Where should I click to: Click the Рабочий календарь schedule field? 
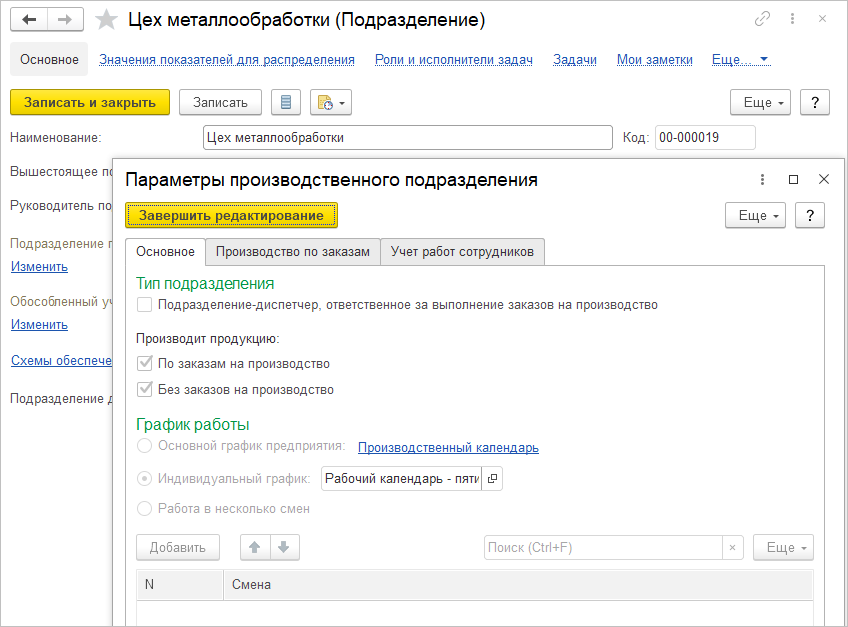(x=402, y=479)
